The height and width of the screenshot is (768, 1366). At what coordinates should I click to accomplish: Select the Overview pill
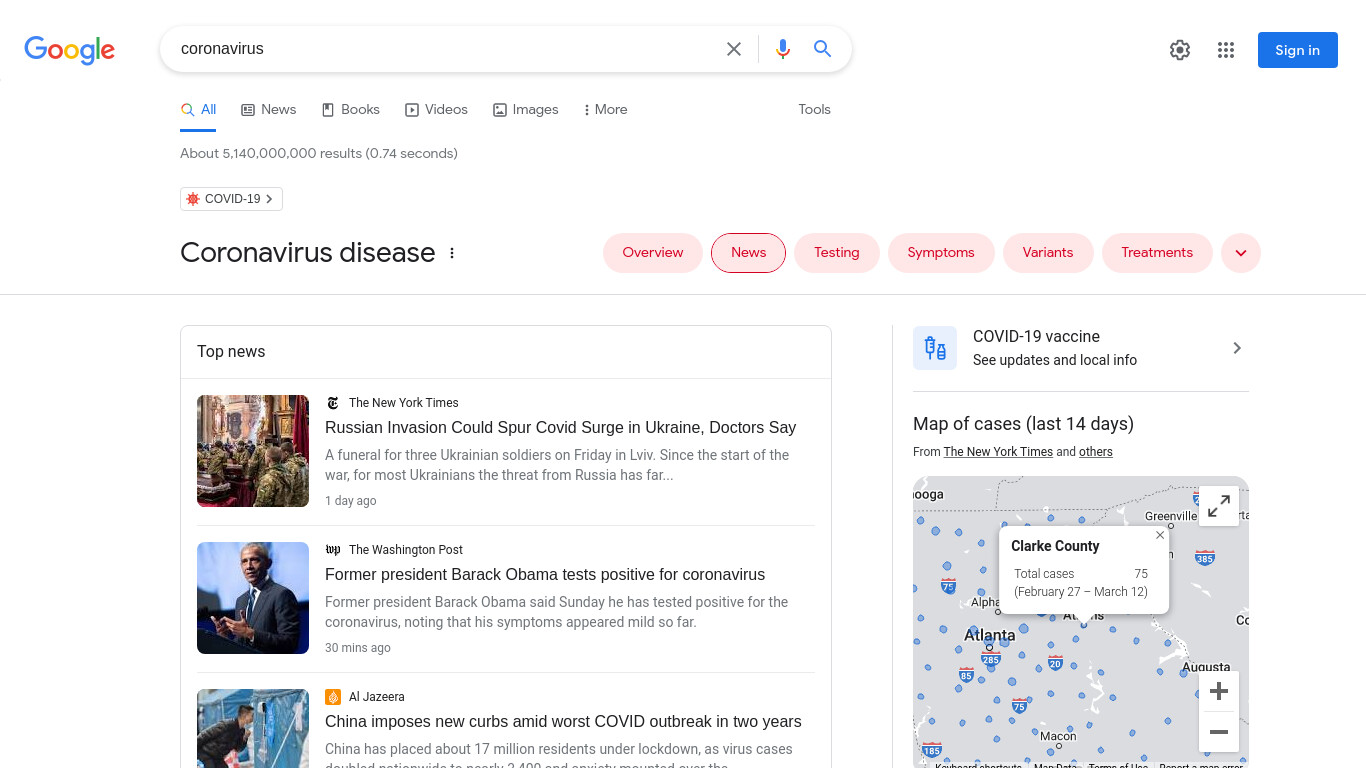653,253
